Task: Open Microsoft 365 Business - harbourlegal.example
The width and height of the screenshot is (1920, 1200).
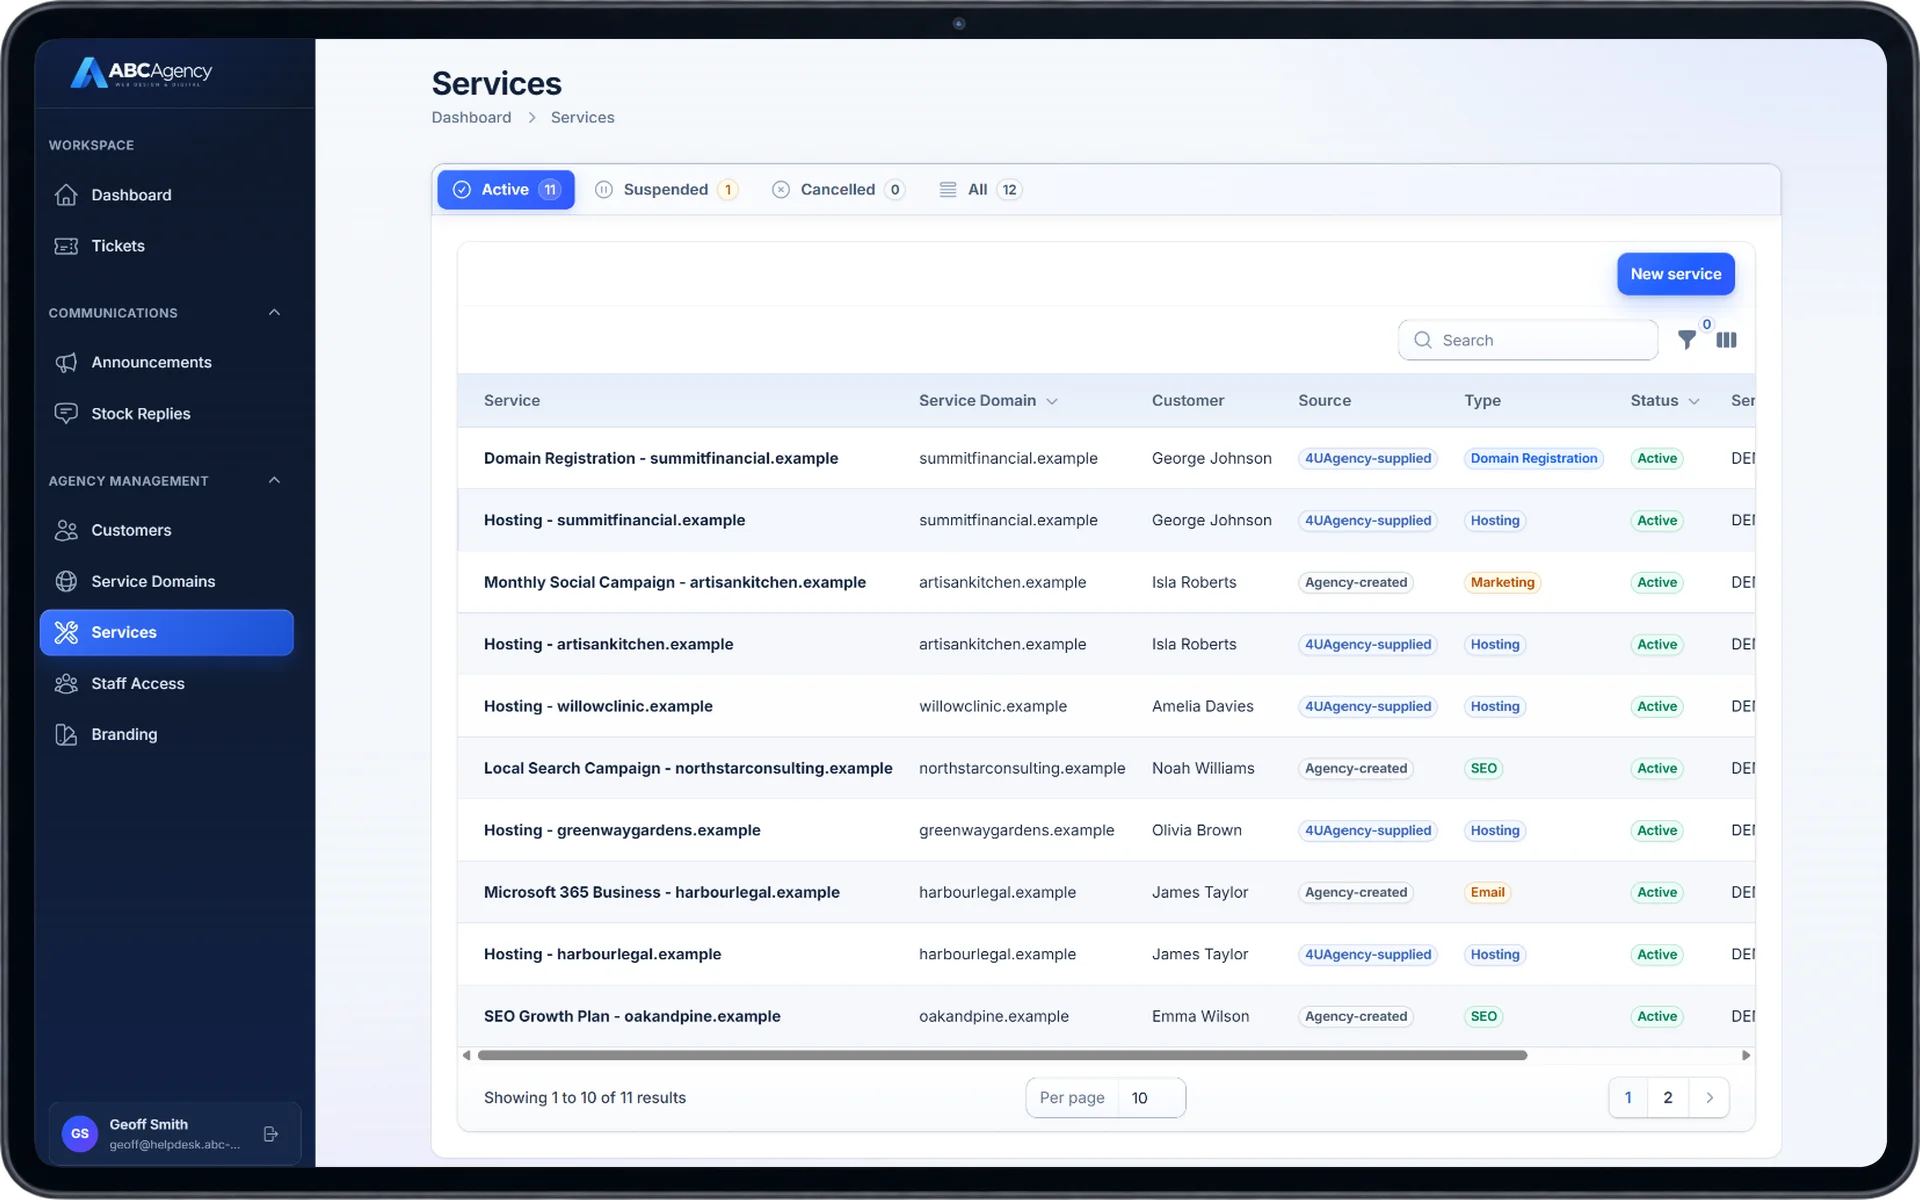Action: coord(662,892)
